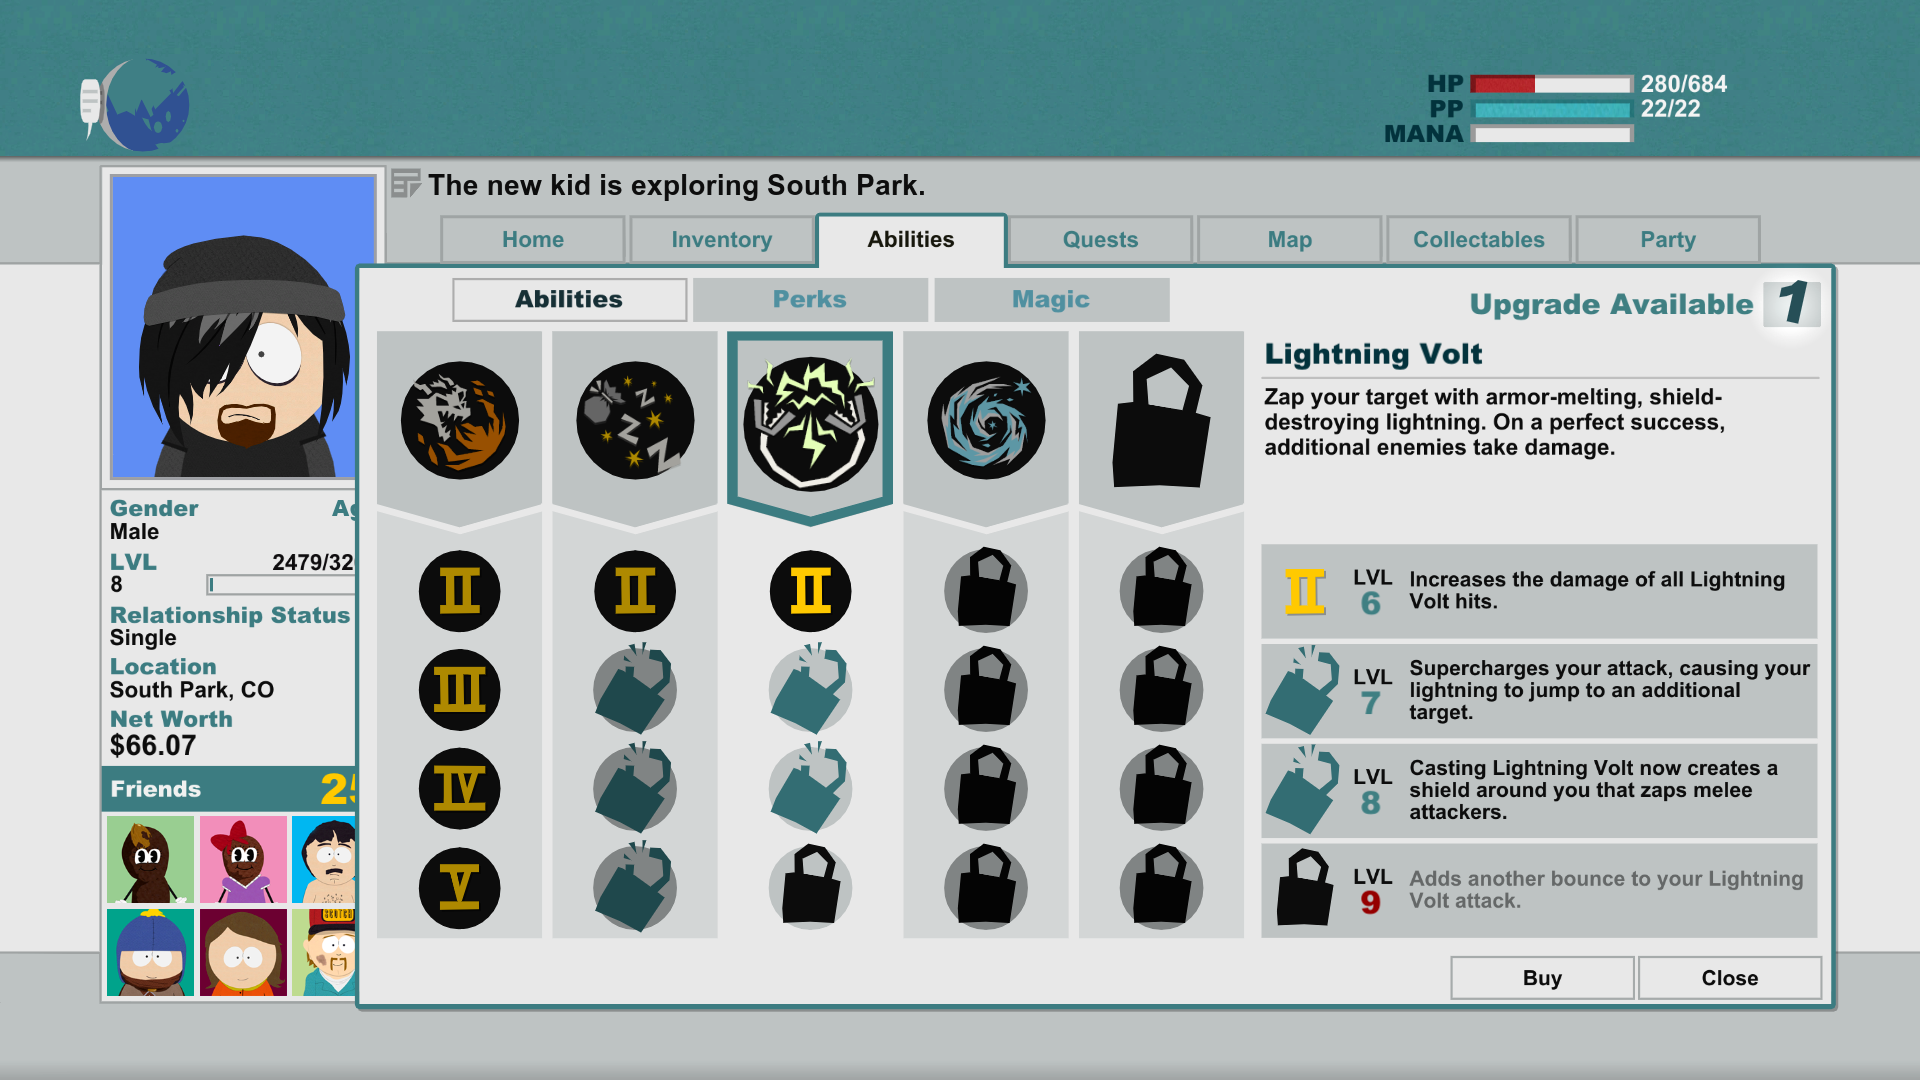1920x1080 pixels.
Task: Select the Abilities sub-tab
Action: coord(569,300)
